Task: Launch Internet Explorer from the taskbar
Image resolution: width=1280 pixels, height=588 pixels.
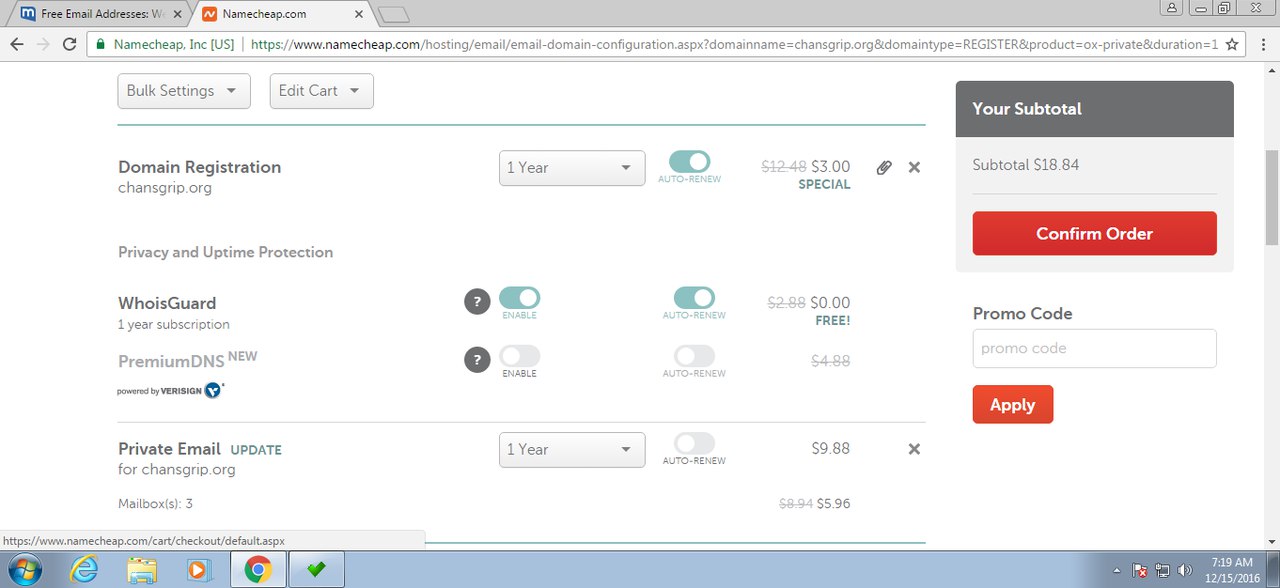Action: [85, 569]
